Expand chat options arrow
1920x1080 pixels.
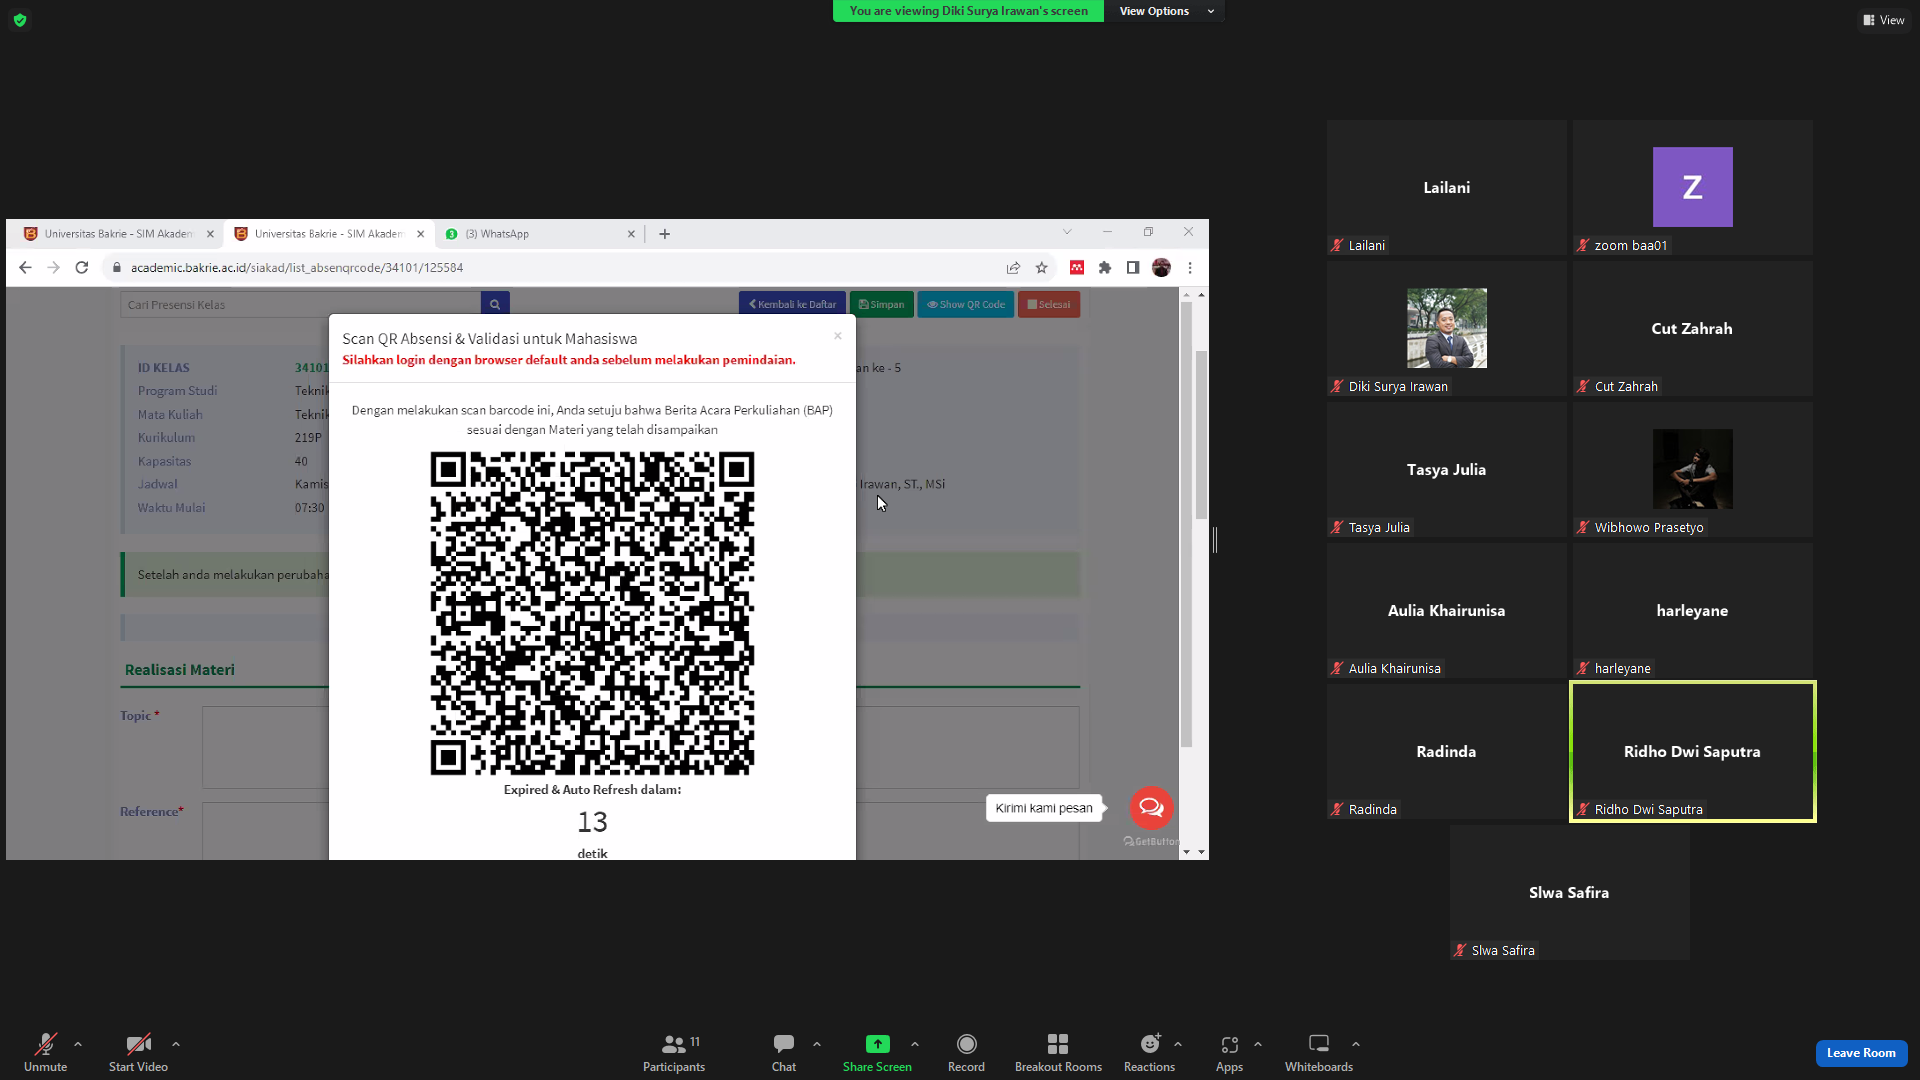(x=817, y=1044)
